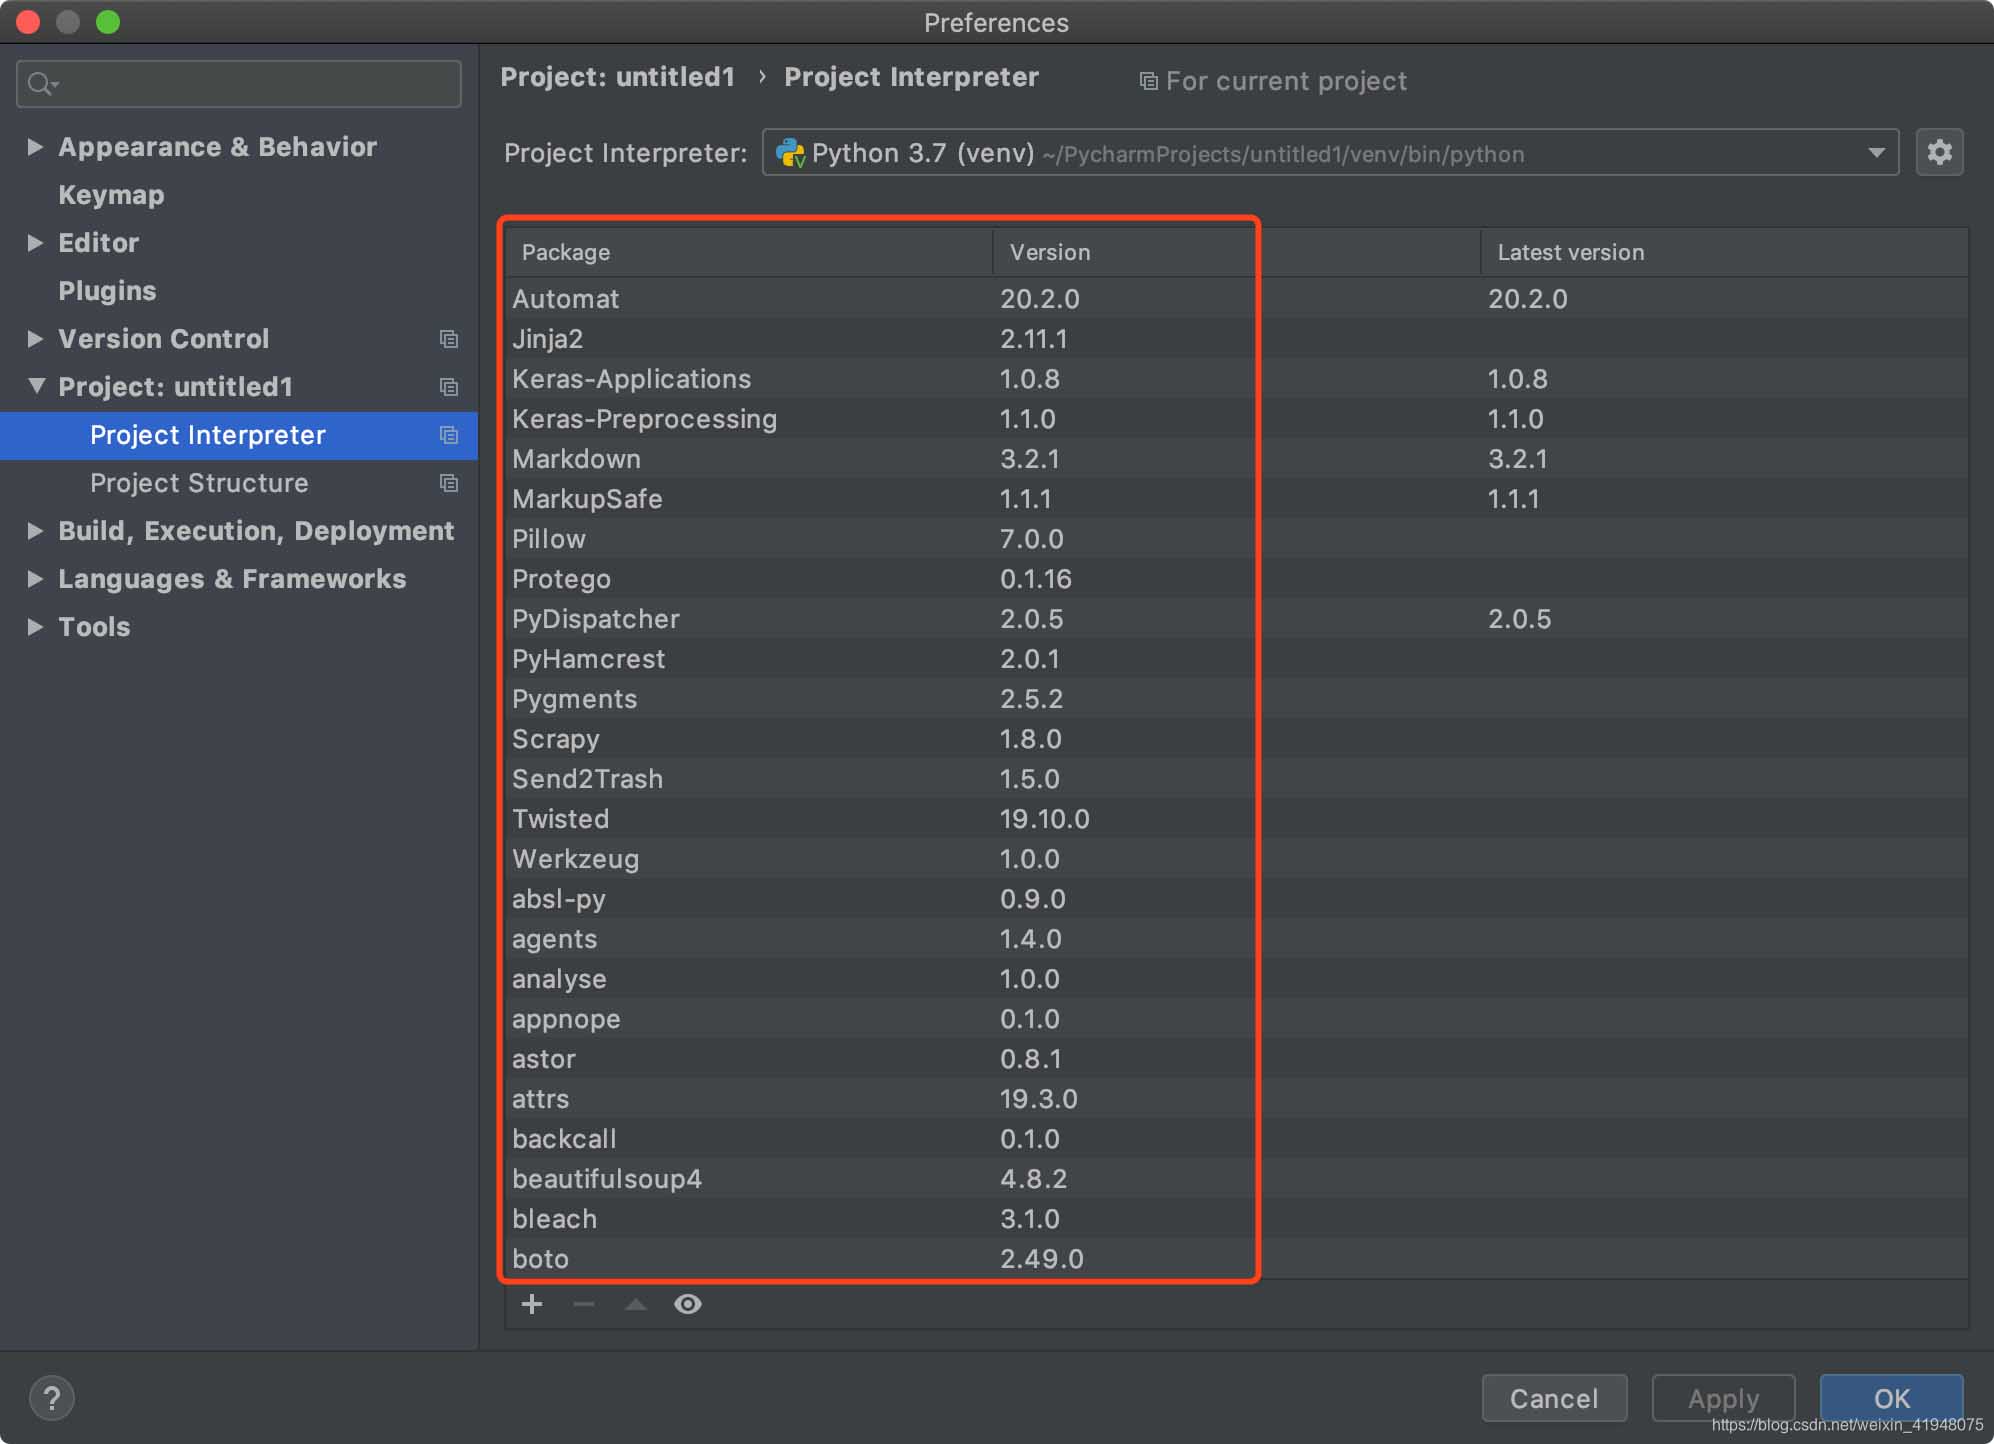1994x1444 pixels.
Task: Select the Protego package row
Action: [x=1237, y=579]
